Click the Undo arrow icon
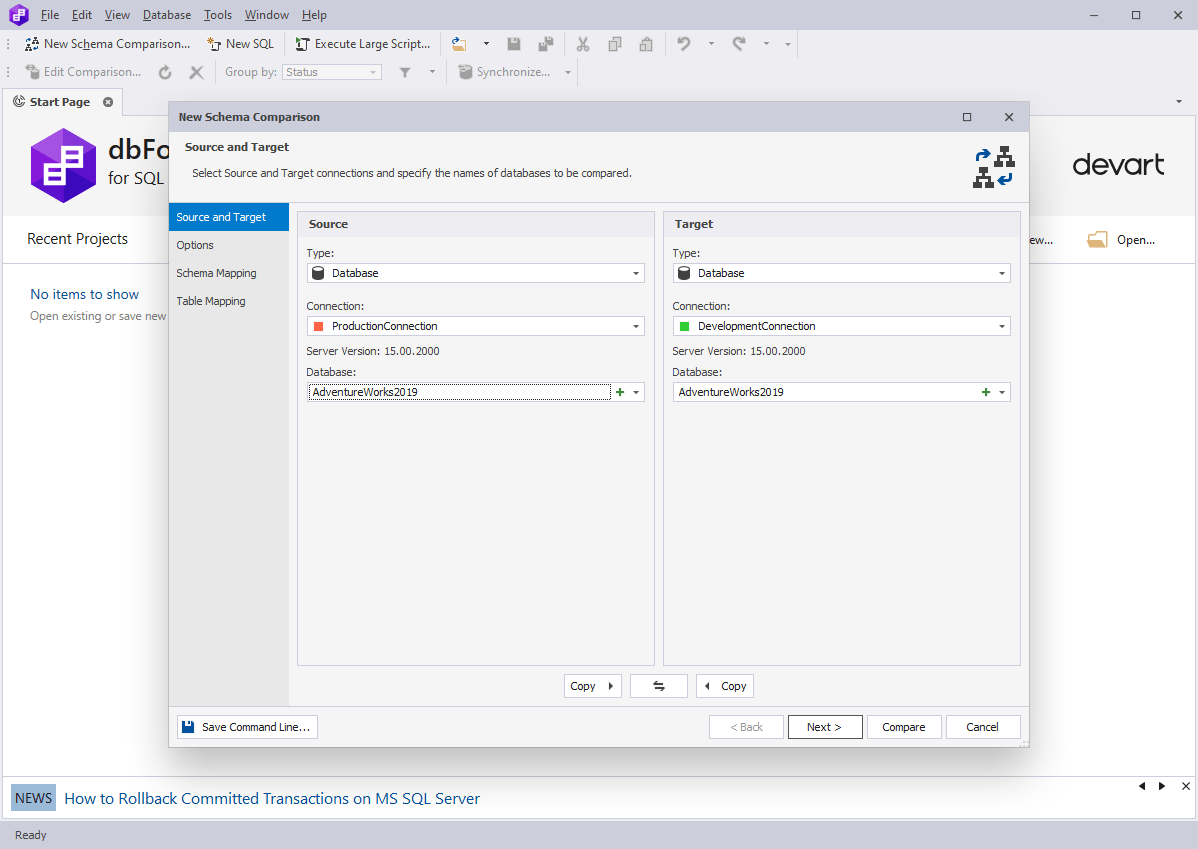The height and width of the screenshot is (849, 1198). tap(684, 44)
